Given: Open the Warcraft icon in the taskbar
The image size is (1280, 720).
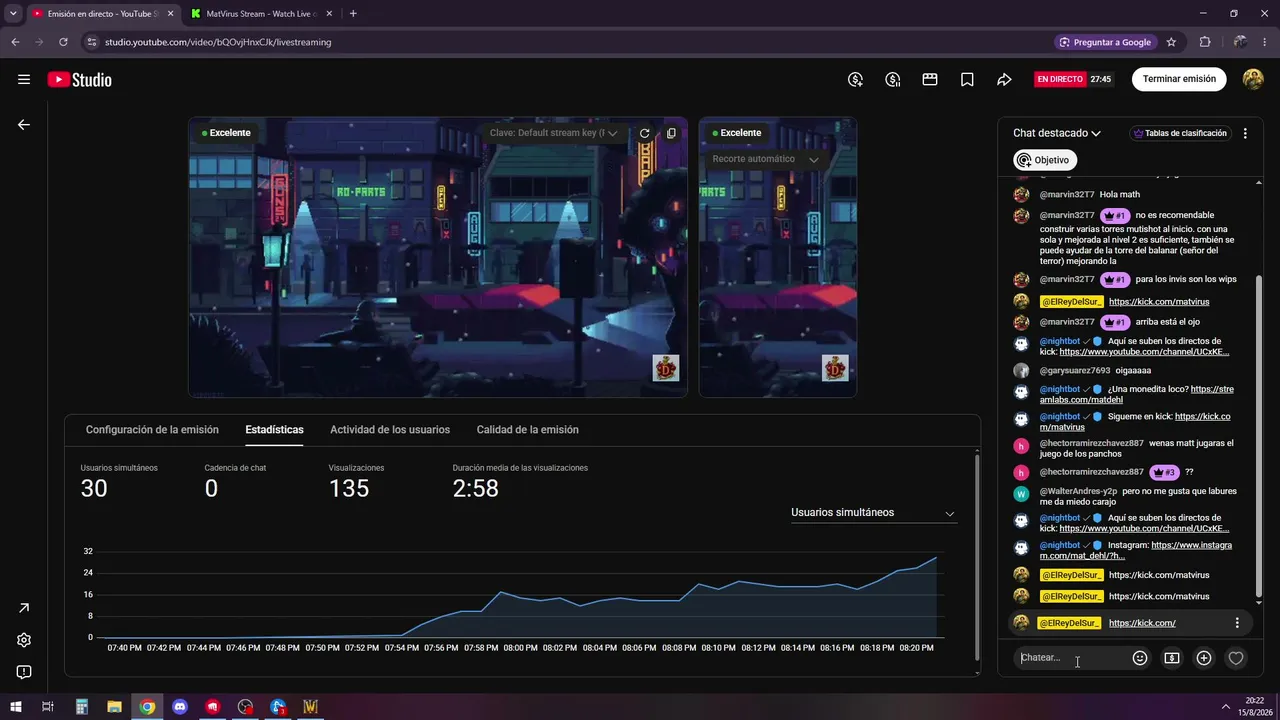Looking at the screenshot, I should point(311,707).
